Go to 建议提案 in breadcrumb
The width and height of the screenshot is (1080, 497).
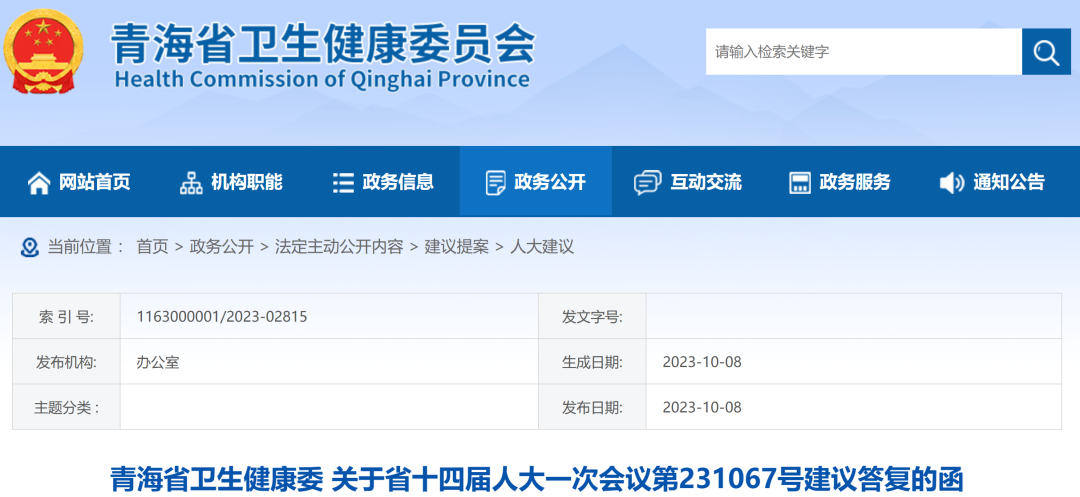[x=456, y=247]
